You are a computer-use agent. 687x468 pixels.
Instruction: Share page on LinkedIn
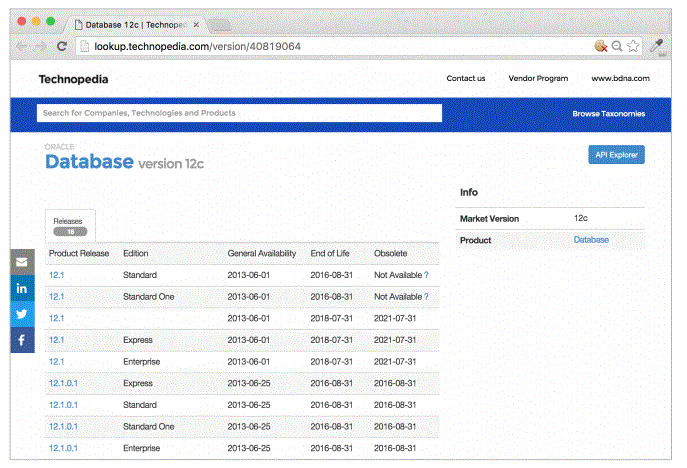point(22,288)
